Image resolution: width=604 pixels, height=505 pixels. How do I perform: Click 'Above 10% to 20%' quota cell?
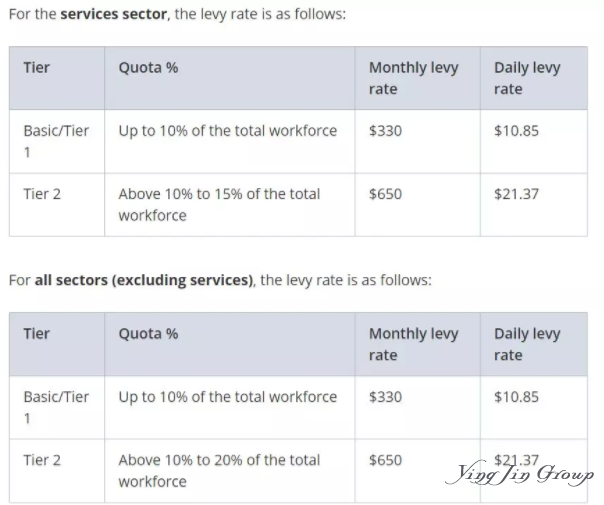coord(230,471)
